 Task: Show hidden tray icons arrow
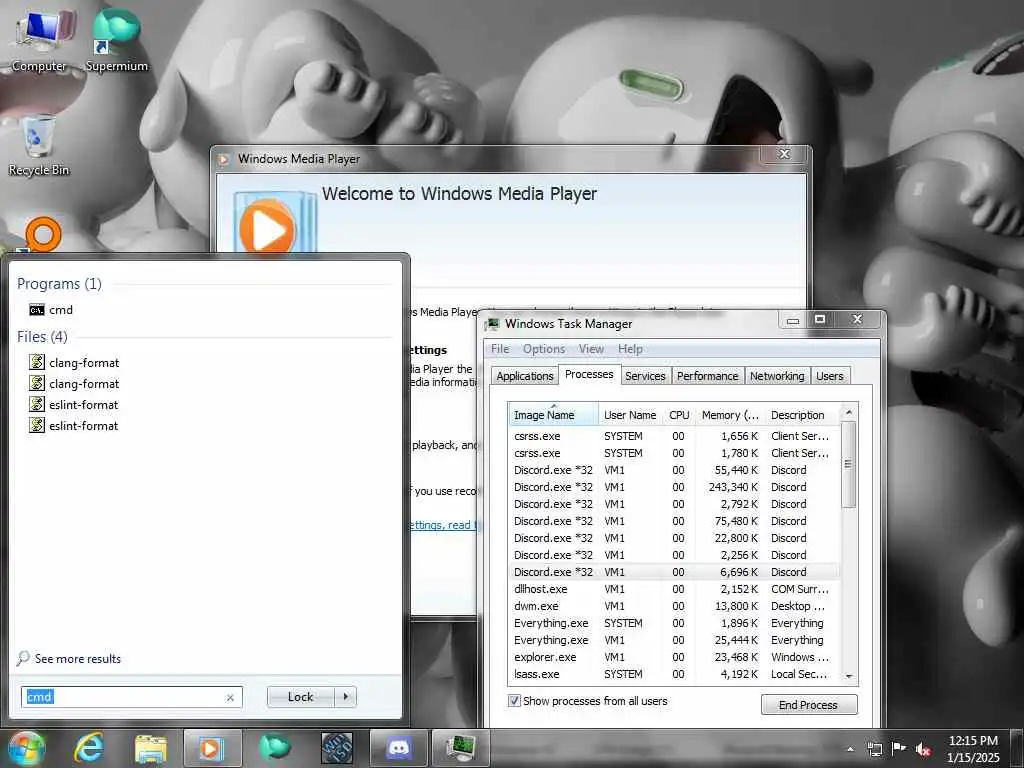tap(850, 749)
